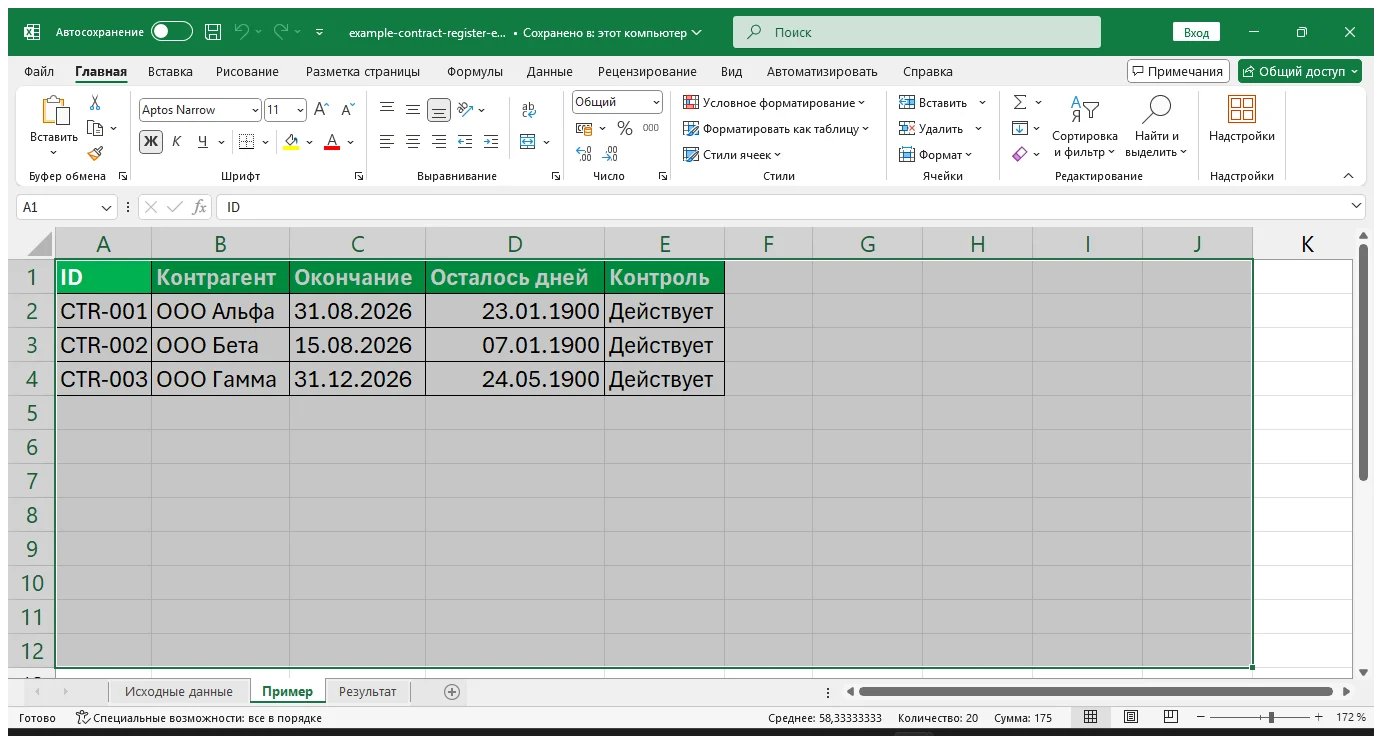Click the Undo arrow icon
Screen dimensions: 1382x736
[x=241, y=32]
